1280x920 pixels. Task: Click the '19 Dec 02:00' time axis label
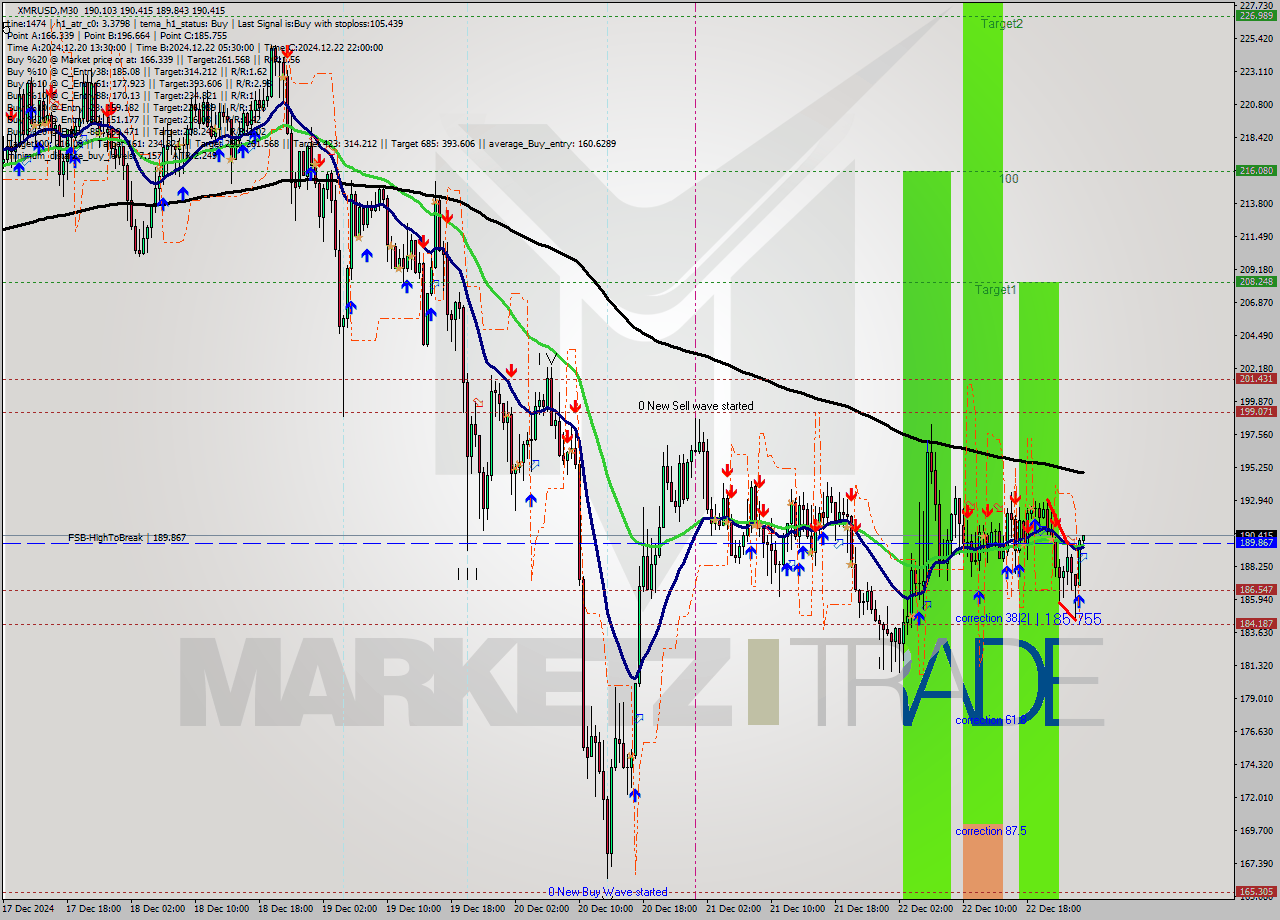pos(351,910)
